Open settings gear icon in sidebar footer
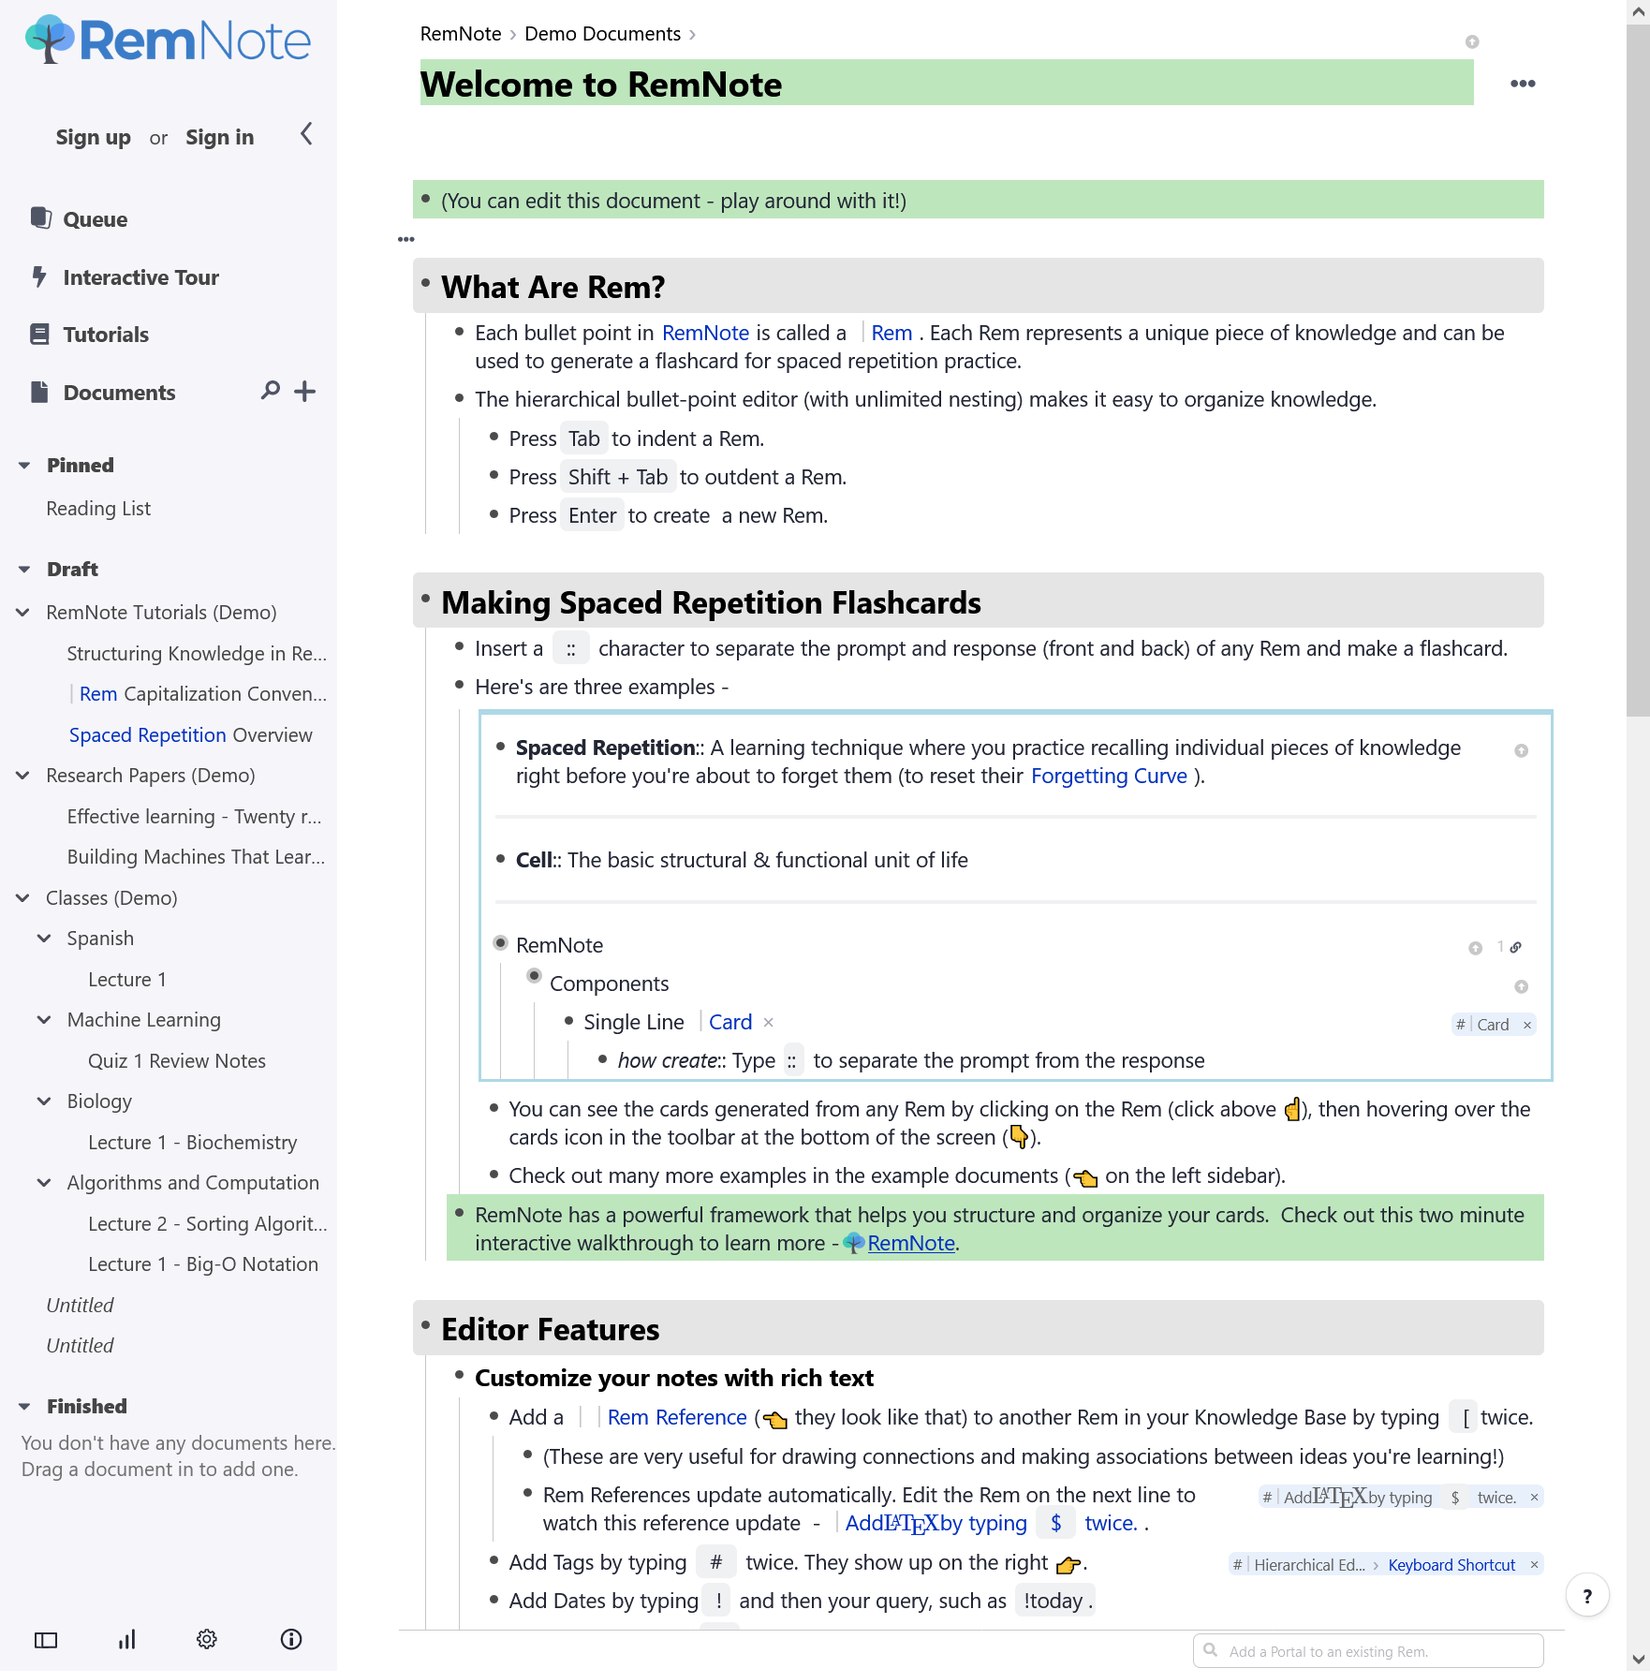The width and height of the screenshot is (1650, 1672). 207,1639
